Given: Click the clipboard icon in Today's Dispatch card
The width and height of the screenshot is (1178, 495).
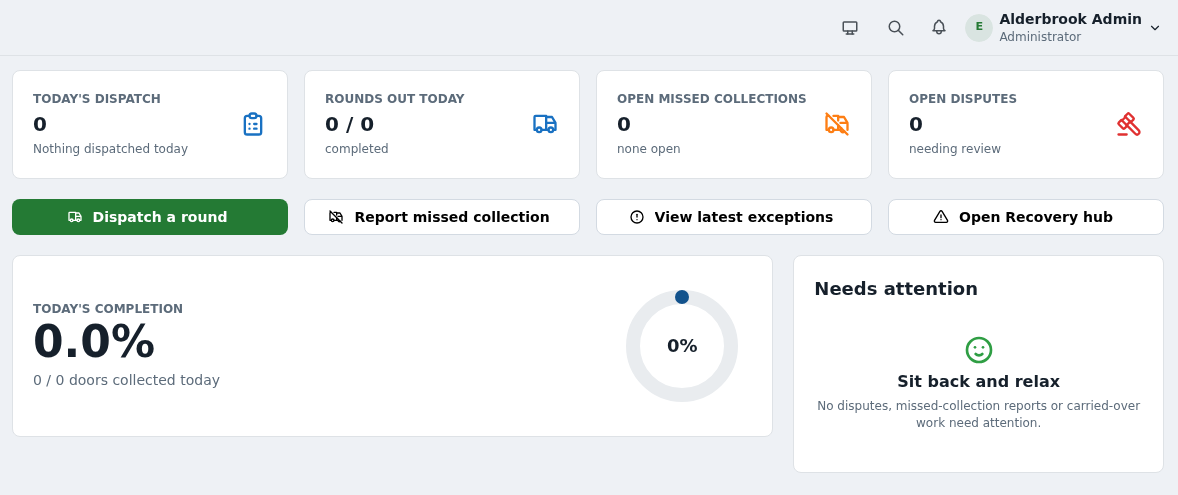Looking at the screenshot, I should coord(253,124).
